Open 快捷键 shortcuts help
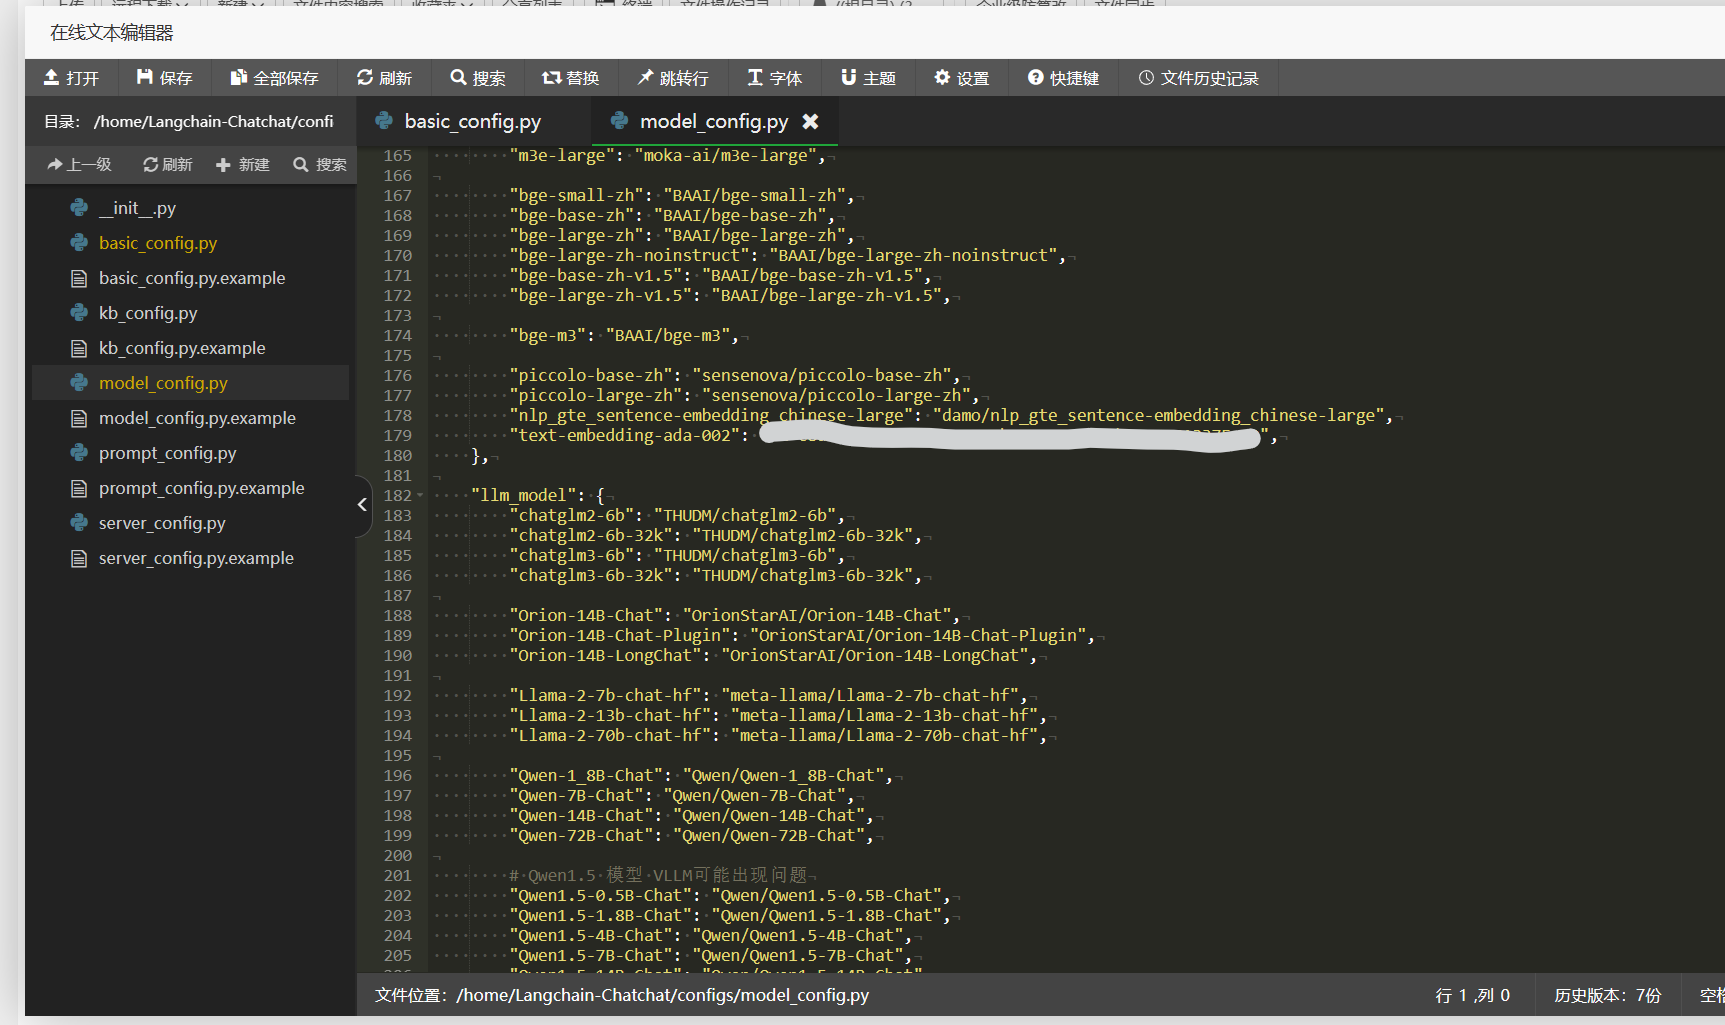1725x1025 pixels. click(x=1063, y=78)
